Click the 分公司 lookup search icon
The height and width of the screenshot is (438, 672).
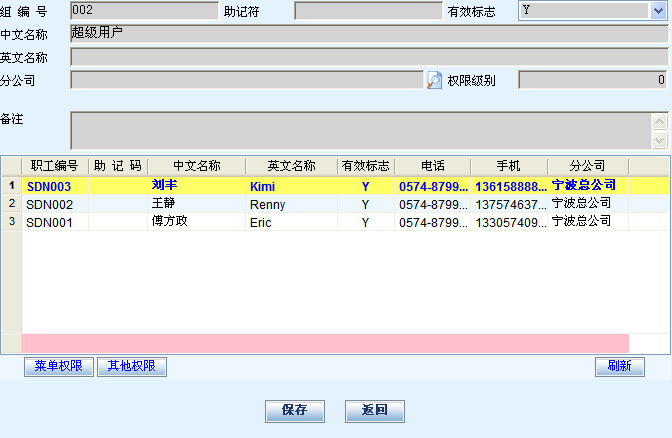tap(434, 80)
